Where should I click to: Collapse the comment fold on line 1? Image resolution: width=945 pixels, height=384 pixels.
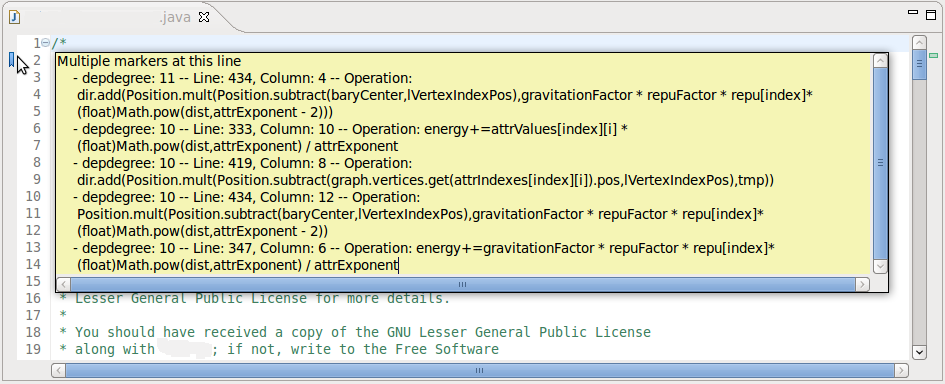[x=45, y=43]
